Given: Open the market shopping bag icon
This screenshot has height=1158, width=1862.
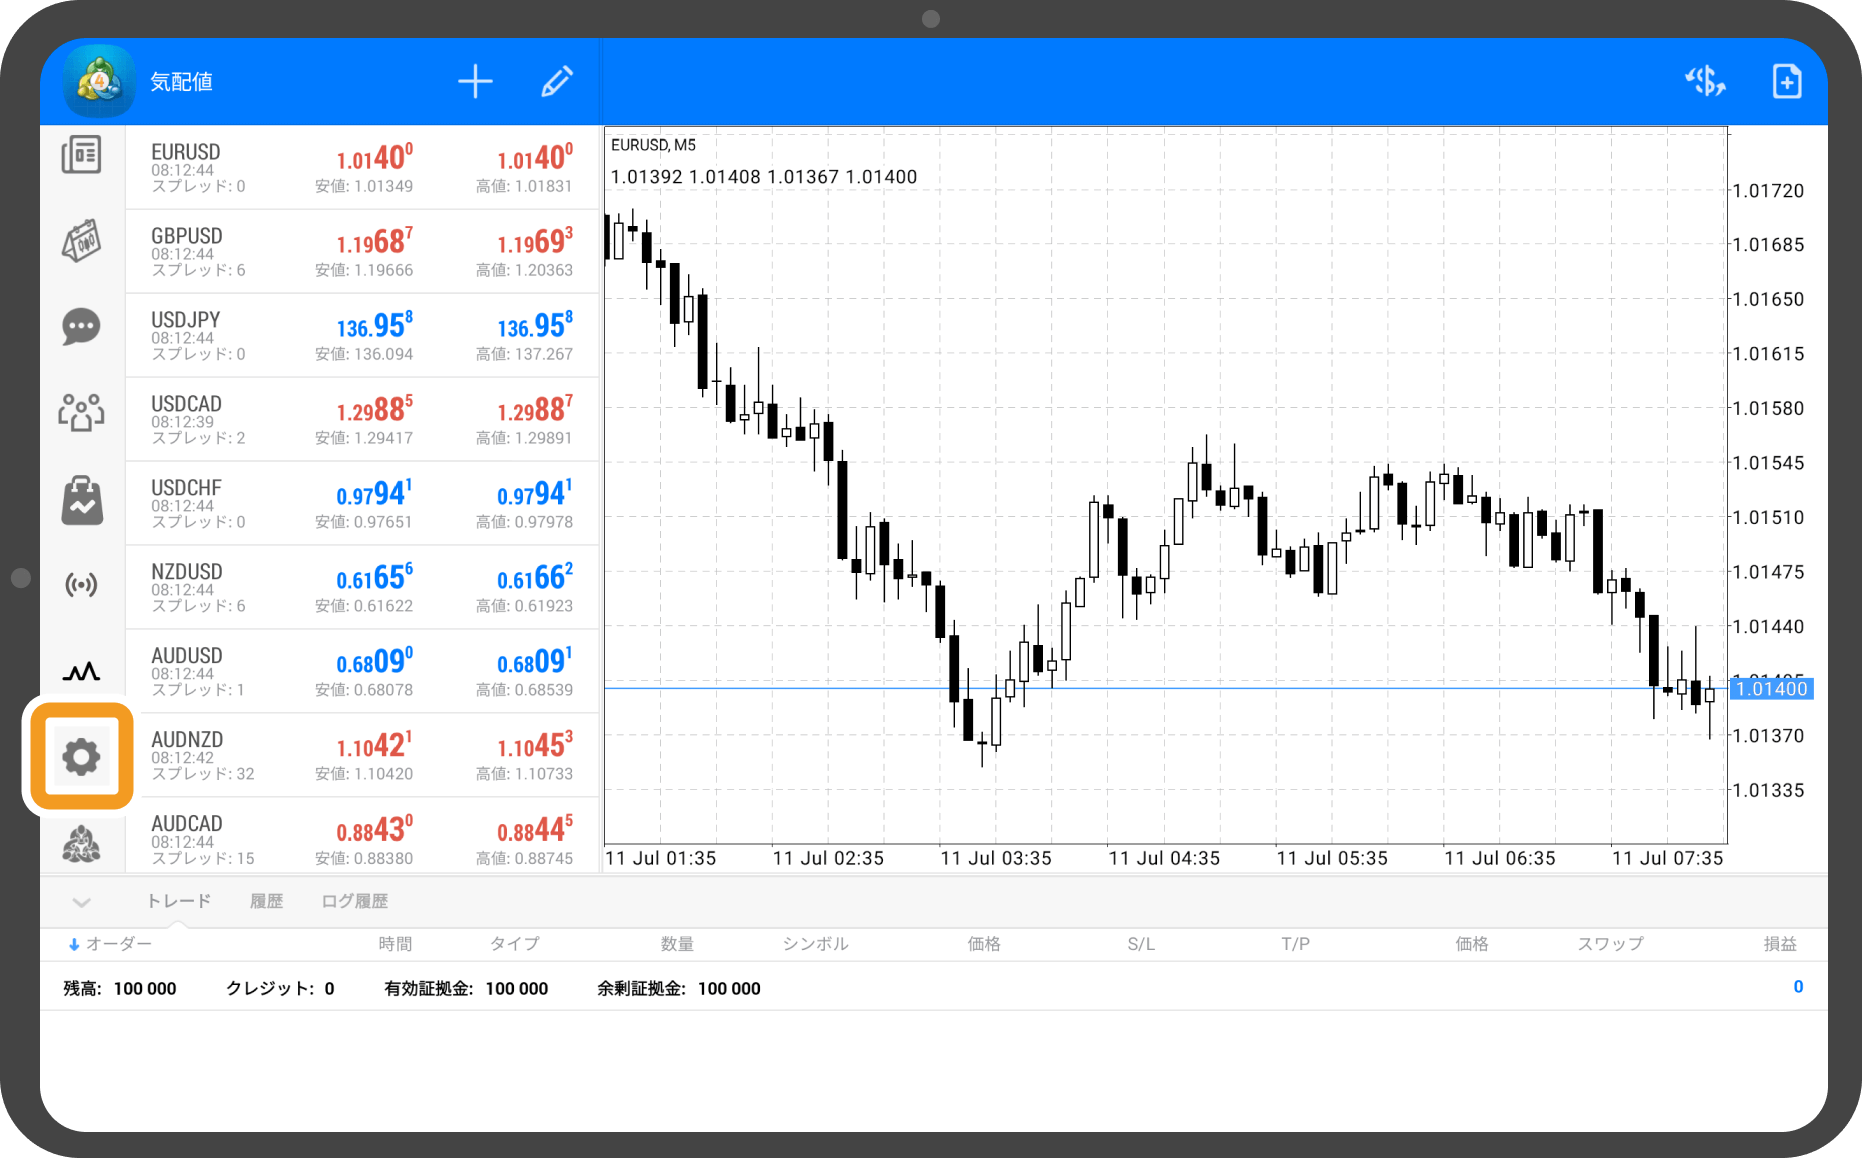Looking at the screenshot, I should pyautogui.click(x=81, y=500).
